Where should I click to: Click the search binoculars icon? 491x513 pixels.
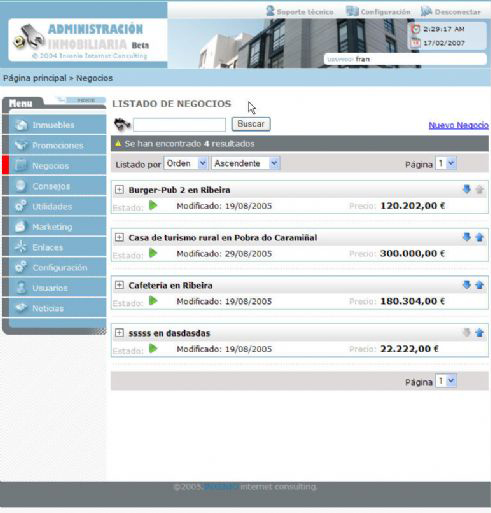[x=122, y=124]
